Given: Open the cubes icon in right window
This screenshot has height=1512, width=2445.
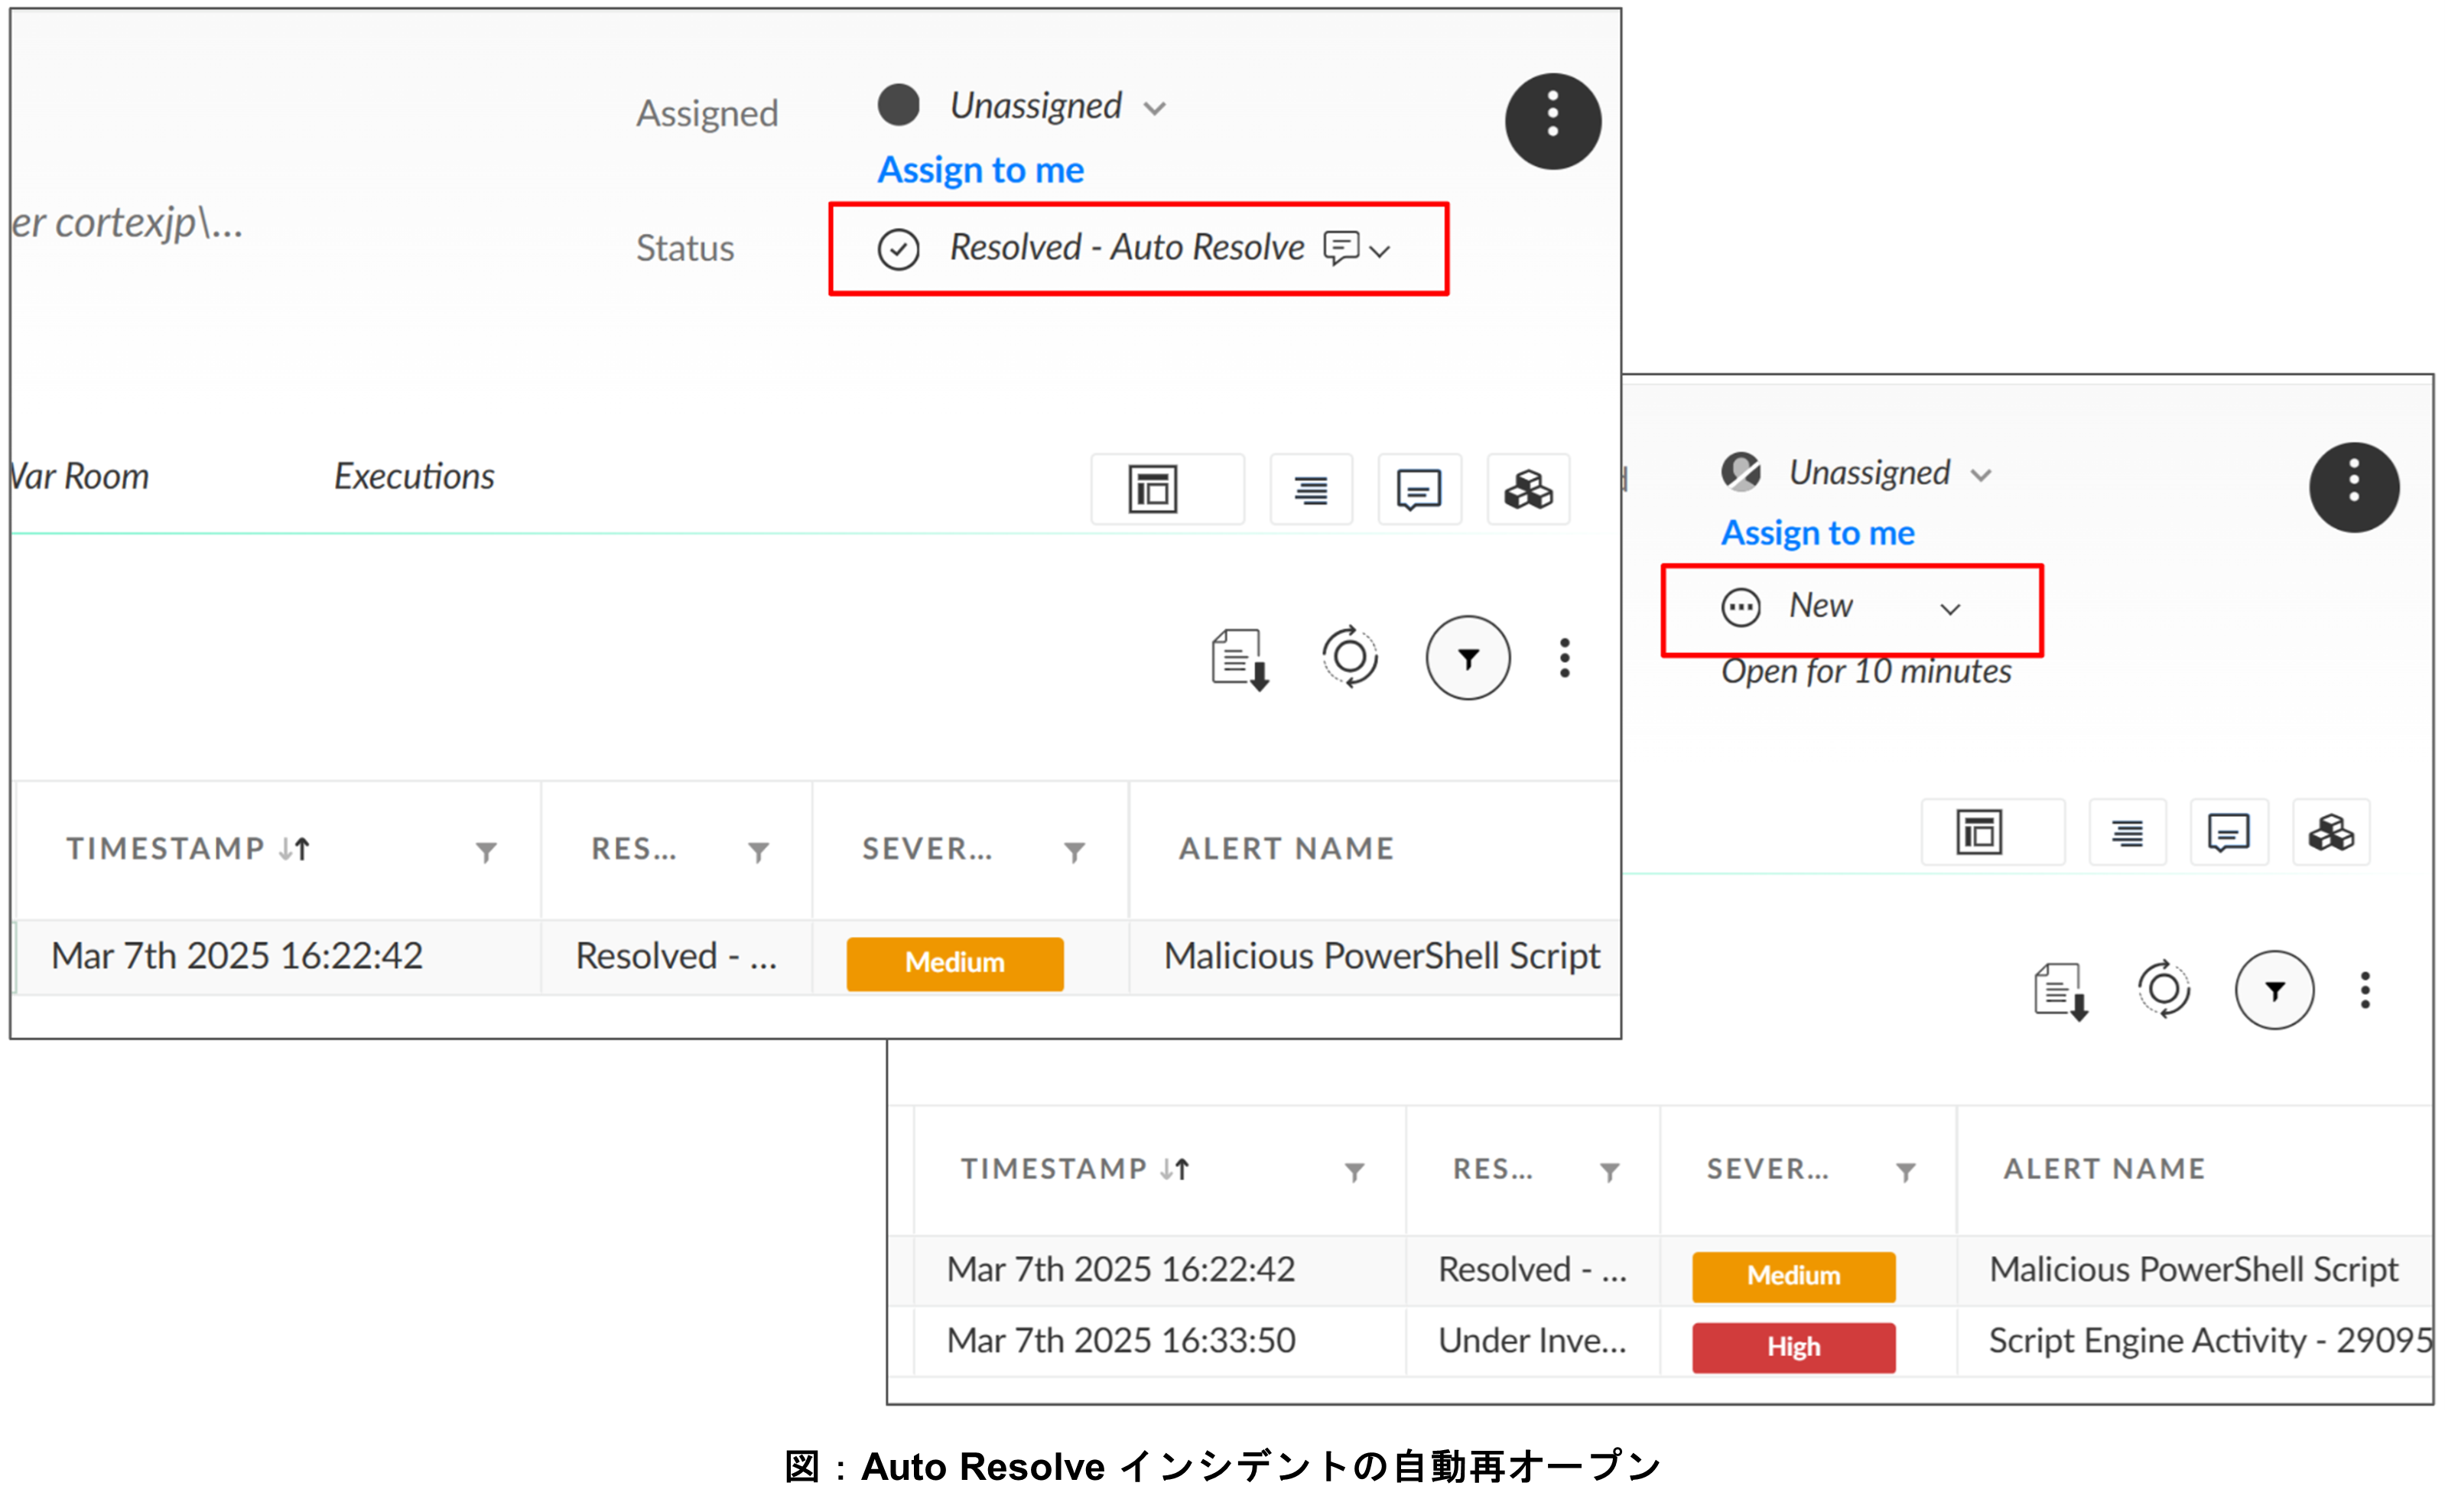Looking at the screenshot, I should (x=2330, y=832).
